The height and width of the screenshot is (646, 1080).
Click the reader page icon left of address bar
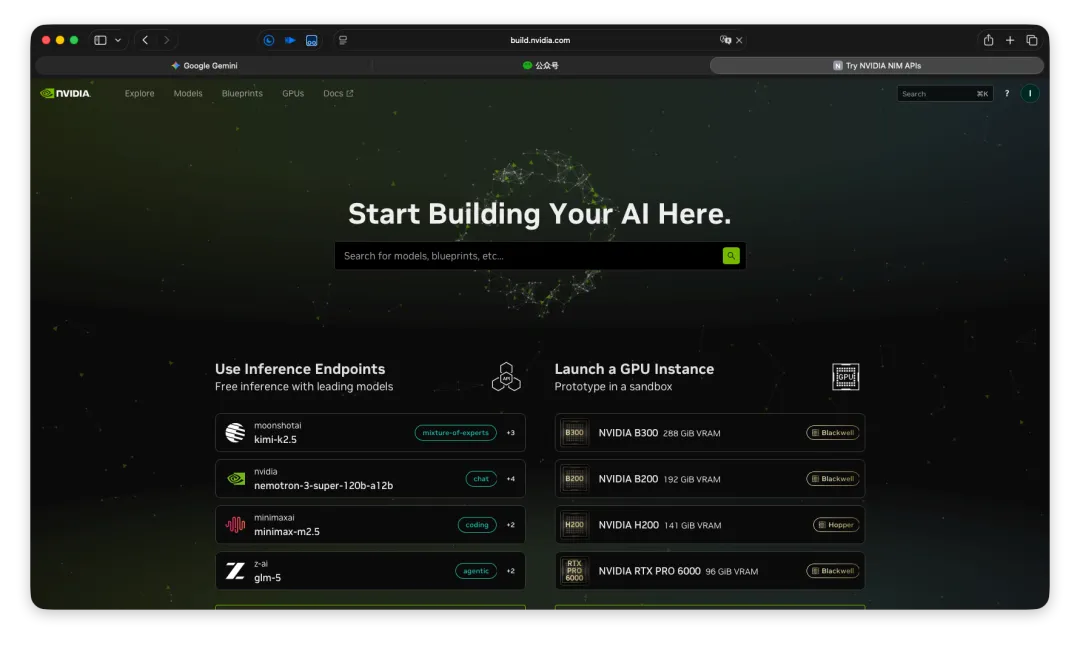click(343, 40)
